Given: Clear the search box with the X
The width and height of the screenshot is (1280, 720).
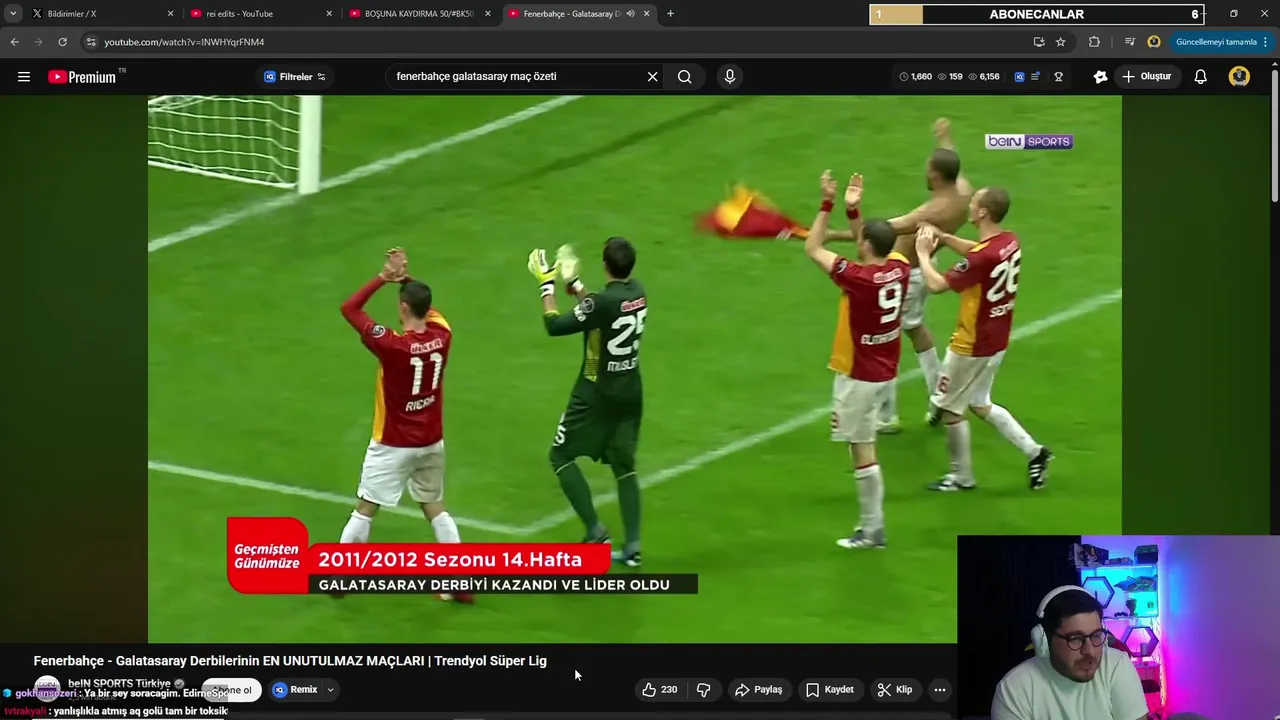Looking at the screenshot, I should point(652,76).
